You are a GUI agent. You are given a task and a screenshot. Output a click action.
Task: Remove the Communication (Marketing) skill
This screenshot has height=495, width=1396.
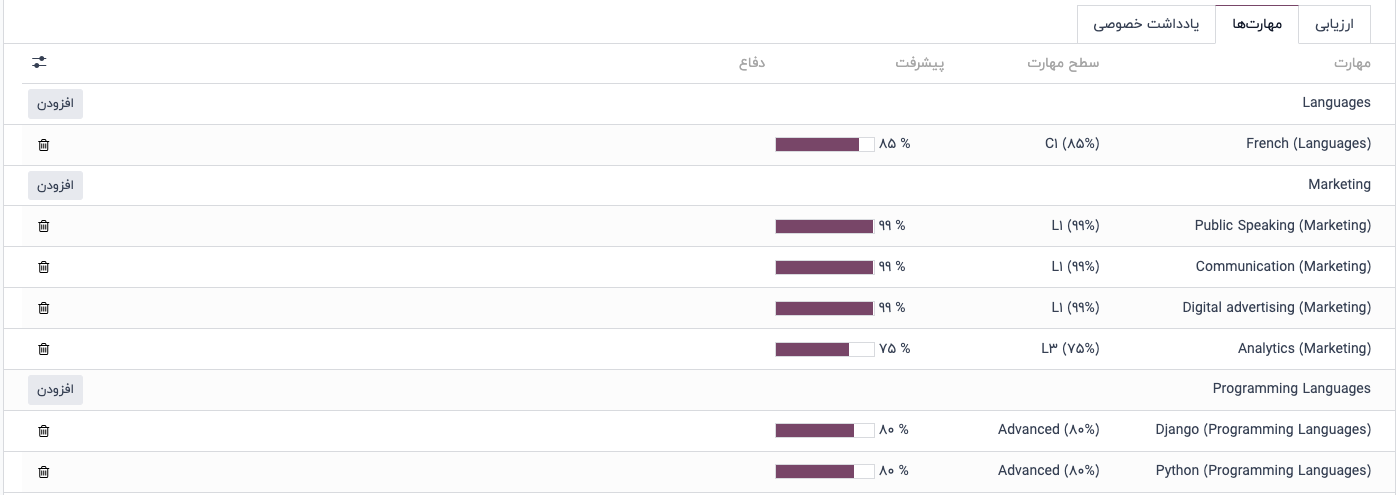coord(43,267)
